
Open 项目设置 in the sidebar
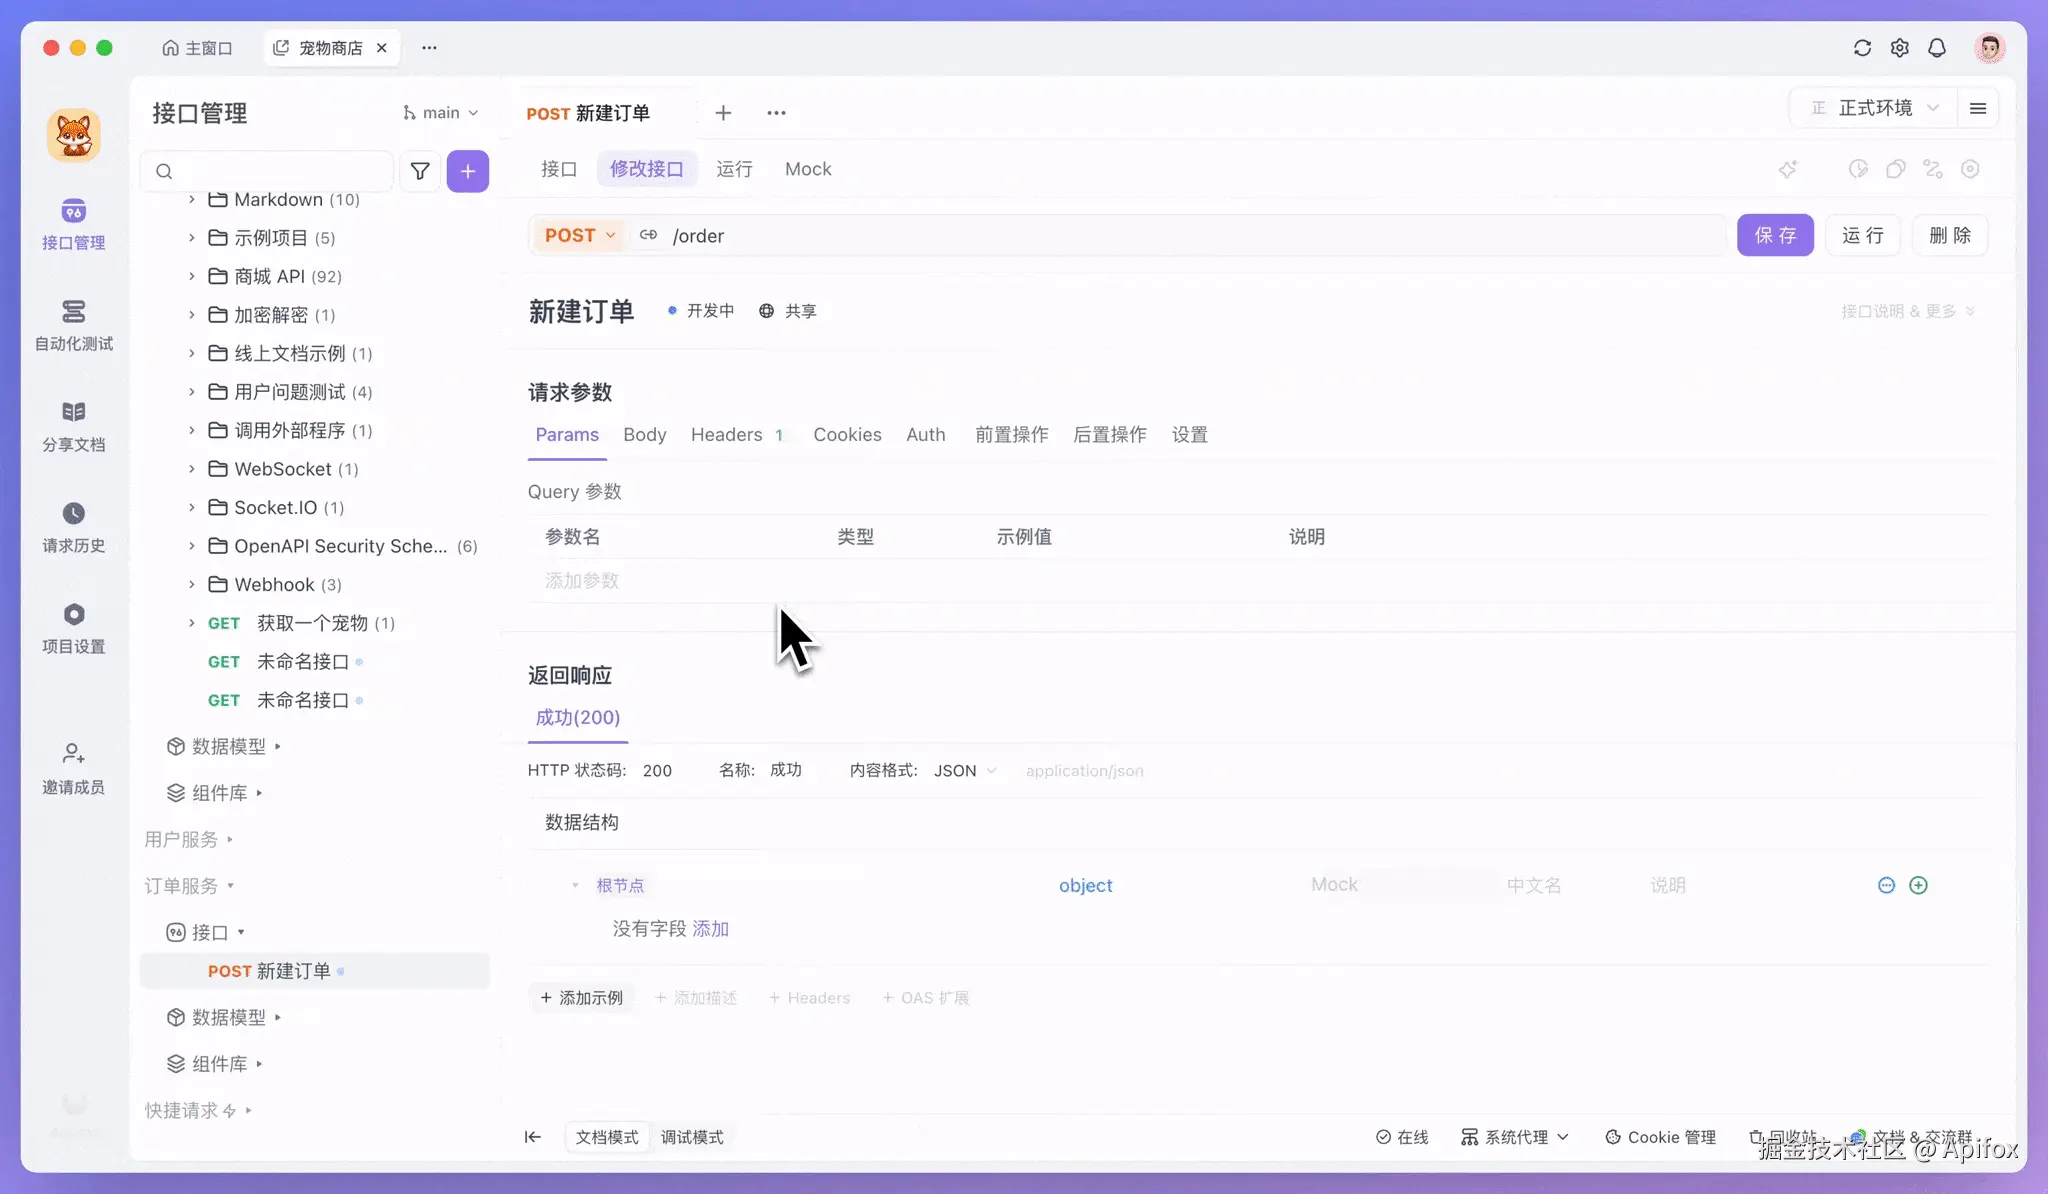(73, 628)
